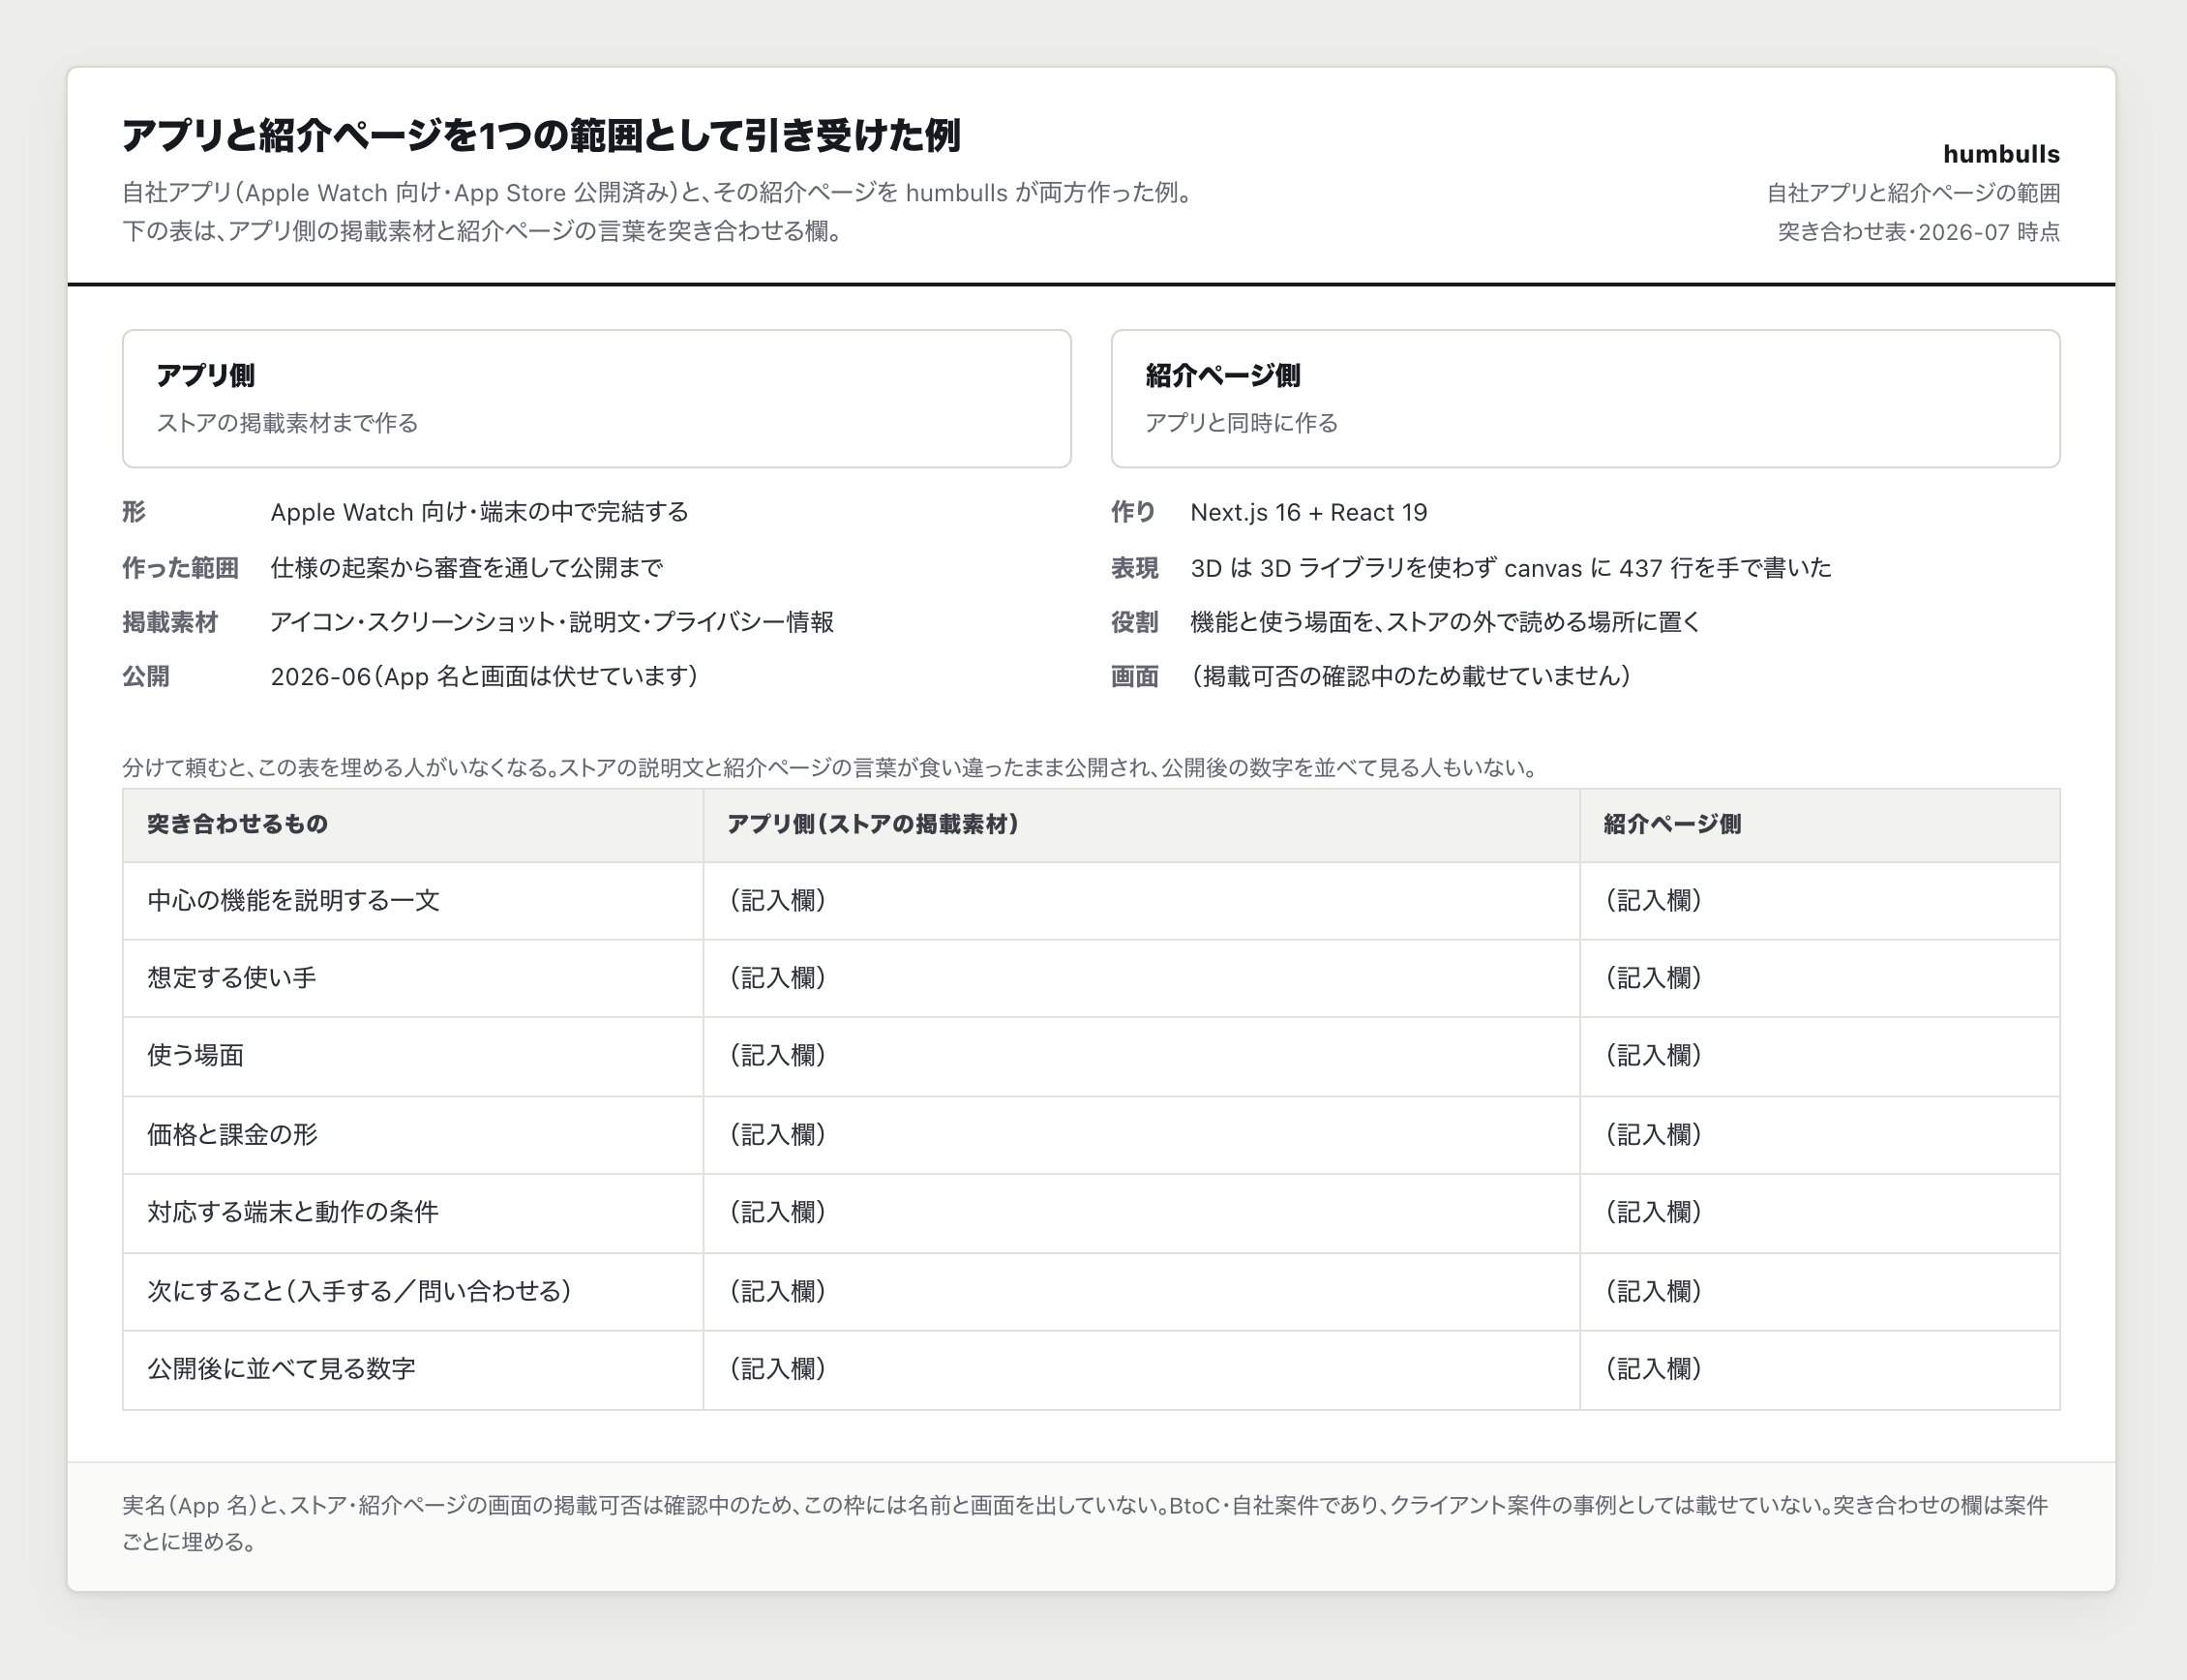Click the 表現 label
The image size is (2187, 1680).
(1134, 568)
